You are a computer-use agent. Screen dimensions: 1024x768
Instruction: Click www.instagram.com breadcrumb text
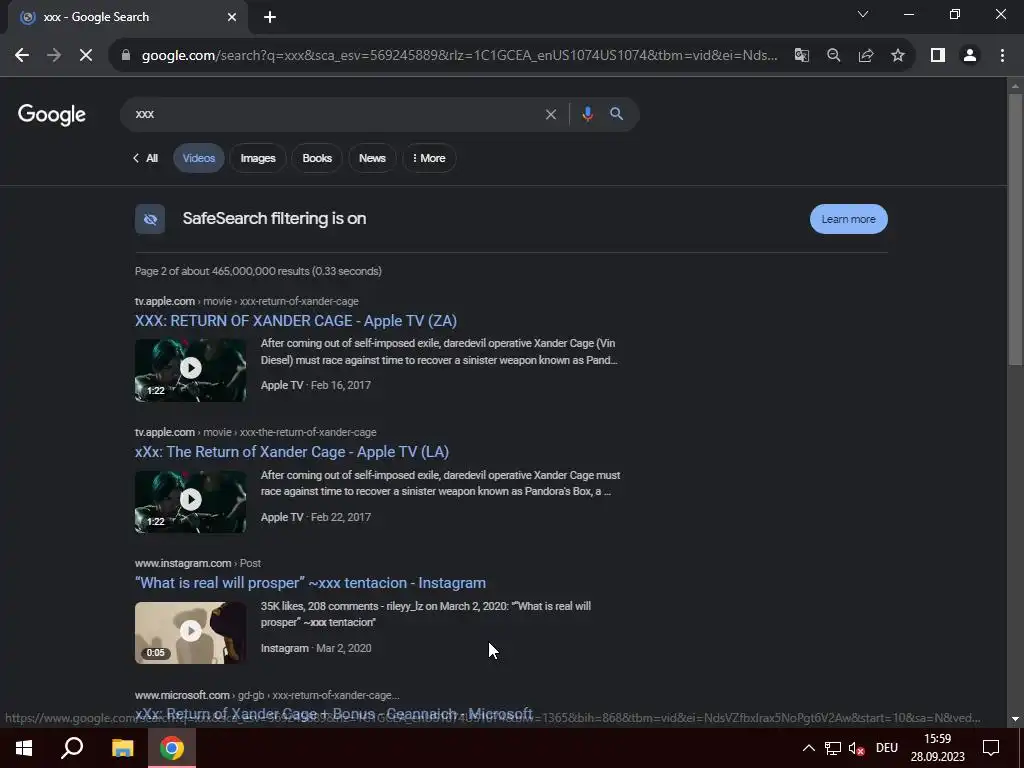(x=183, y=563)
